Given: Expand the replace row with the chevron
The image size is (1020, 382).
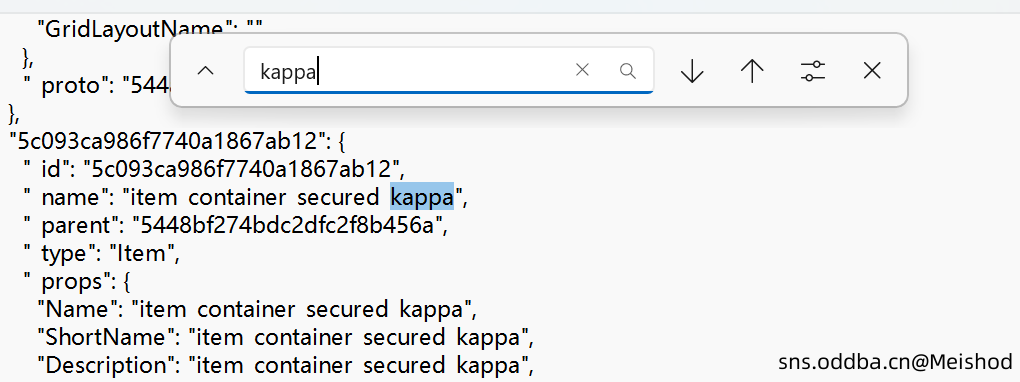Looking at the screenshot, I should click(x=206, y=70).
